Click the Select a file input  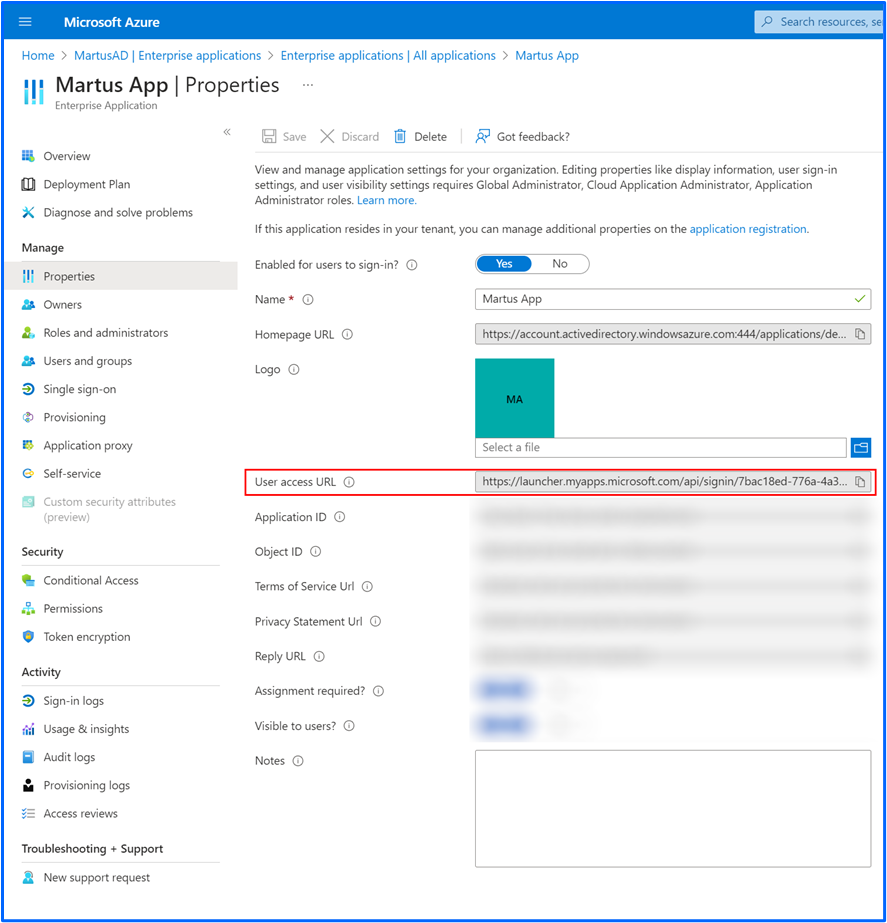(660, 447)
